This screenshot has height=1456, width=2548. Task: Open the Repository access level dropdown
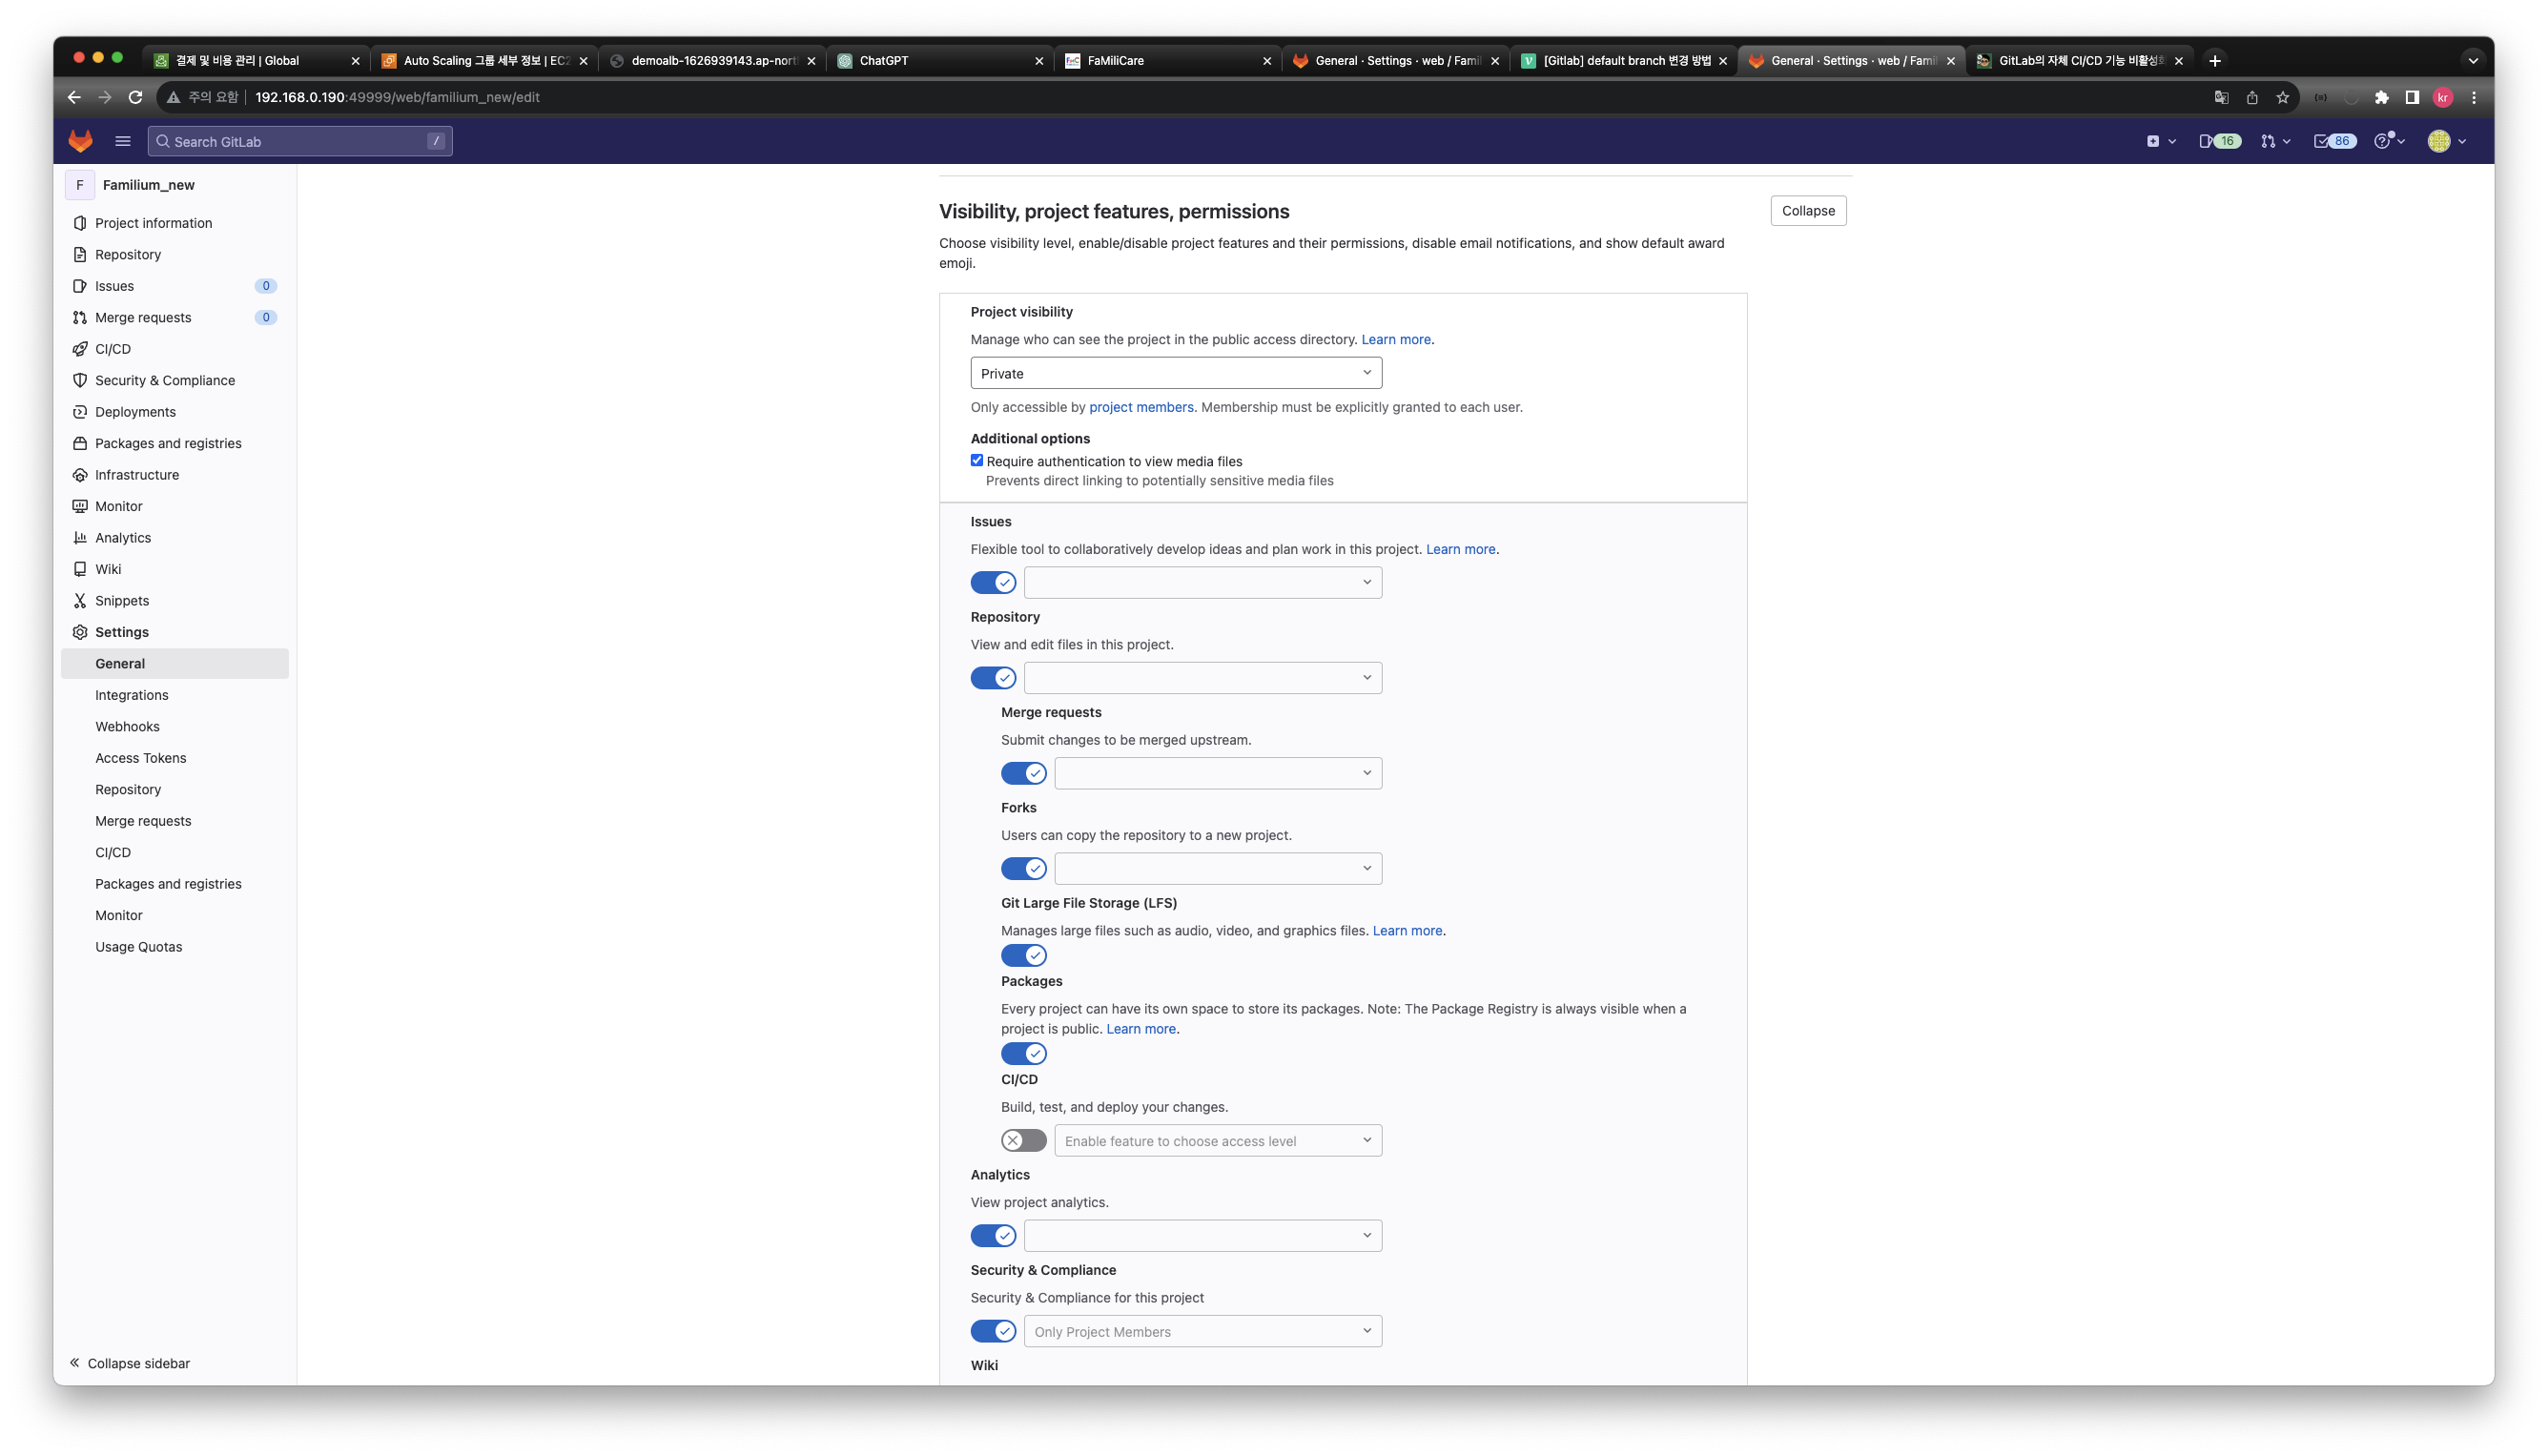(x=1203, y=678)
